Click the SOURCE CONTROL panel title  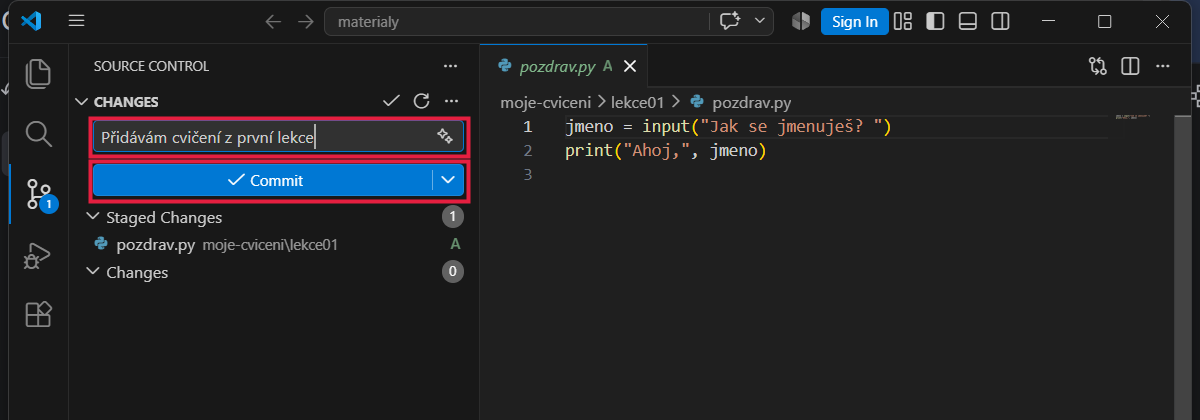(x=151, y=66)
